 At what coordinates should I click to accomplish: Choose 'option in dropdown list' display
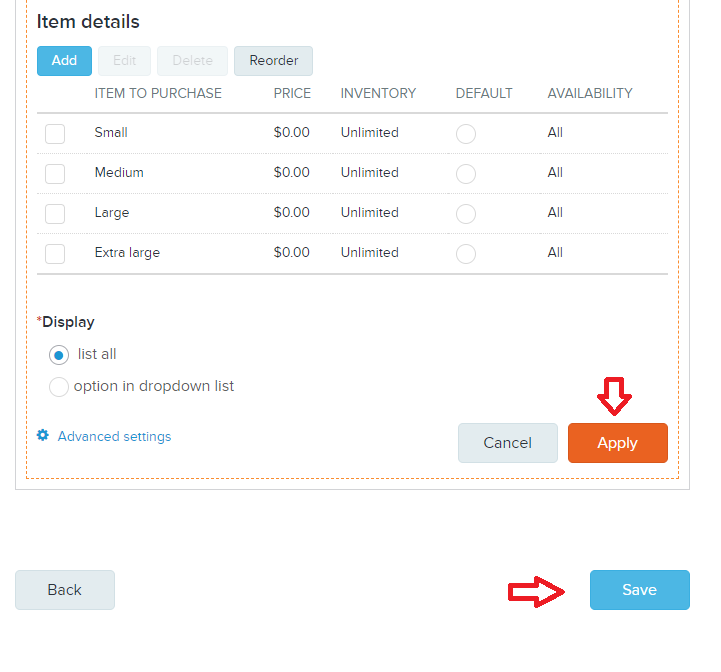tap(59, 387)
